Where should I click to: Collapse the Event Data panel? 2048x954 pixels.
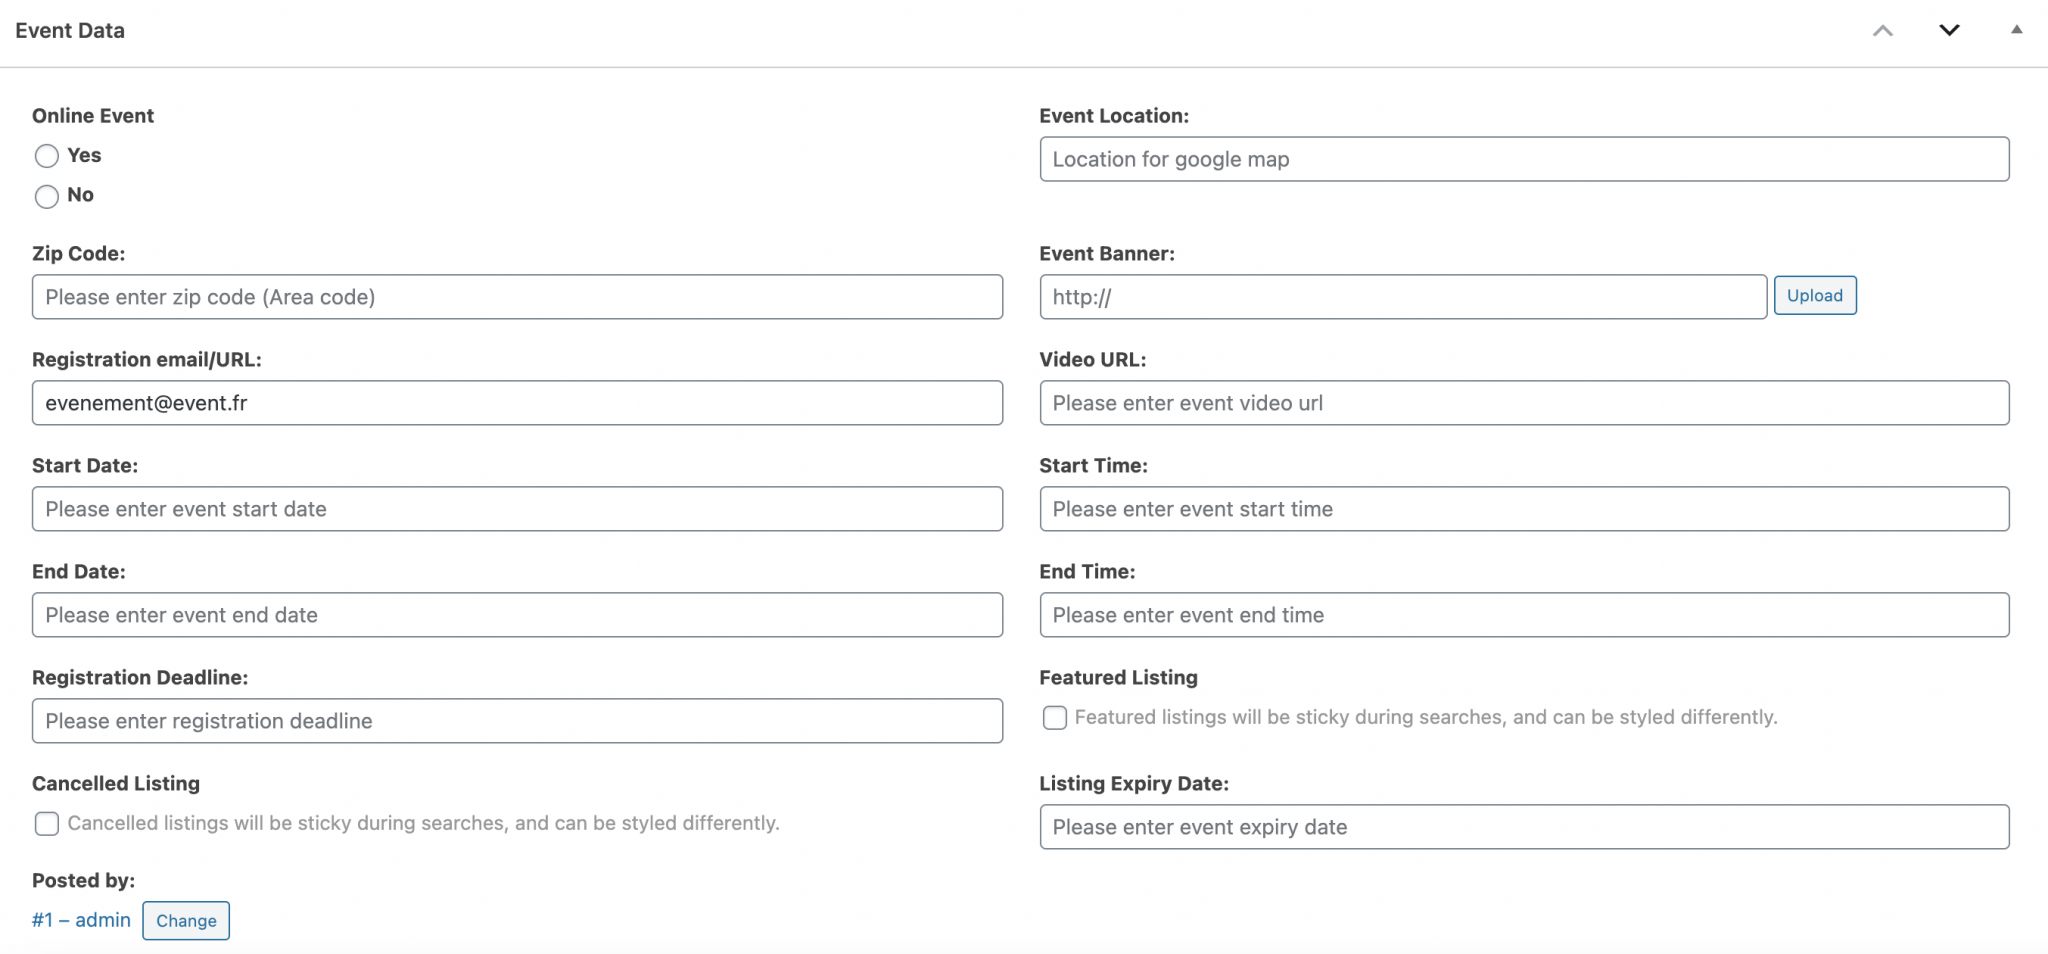point(2016,30)
